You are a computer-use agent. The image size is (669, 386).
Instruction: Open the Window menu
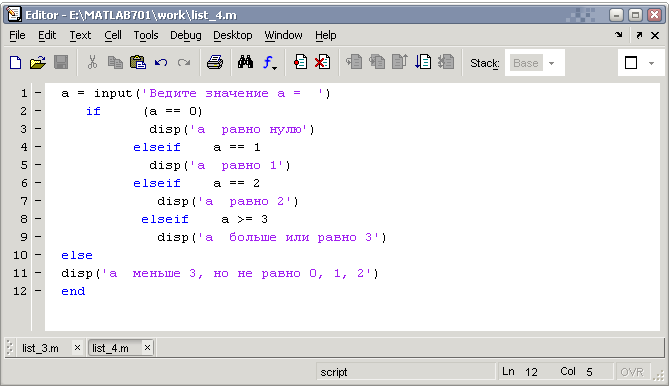283,35
